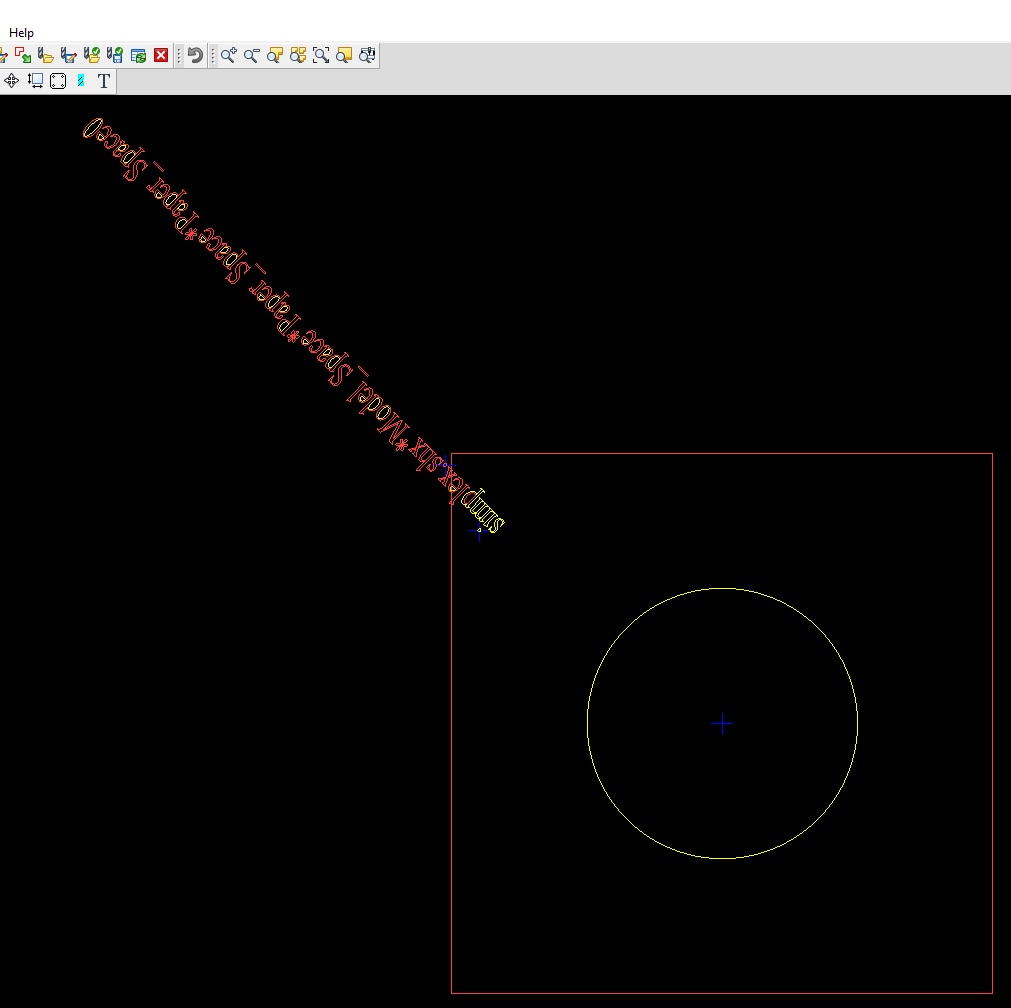Click the undo arrow icon
Image resolution: width=1011 pixels, height=1008 pixels.
tap(195, 55)
